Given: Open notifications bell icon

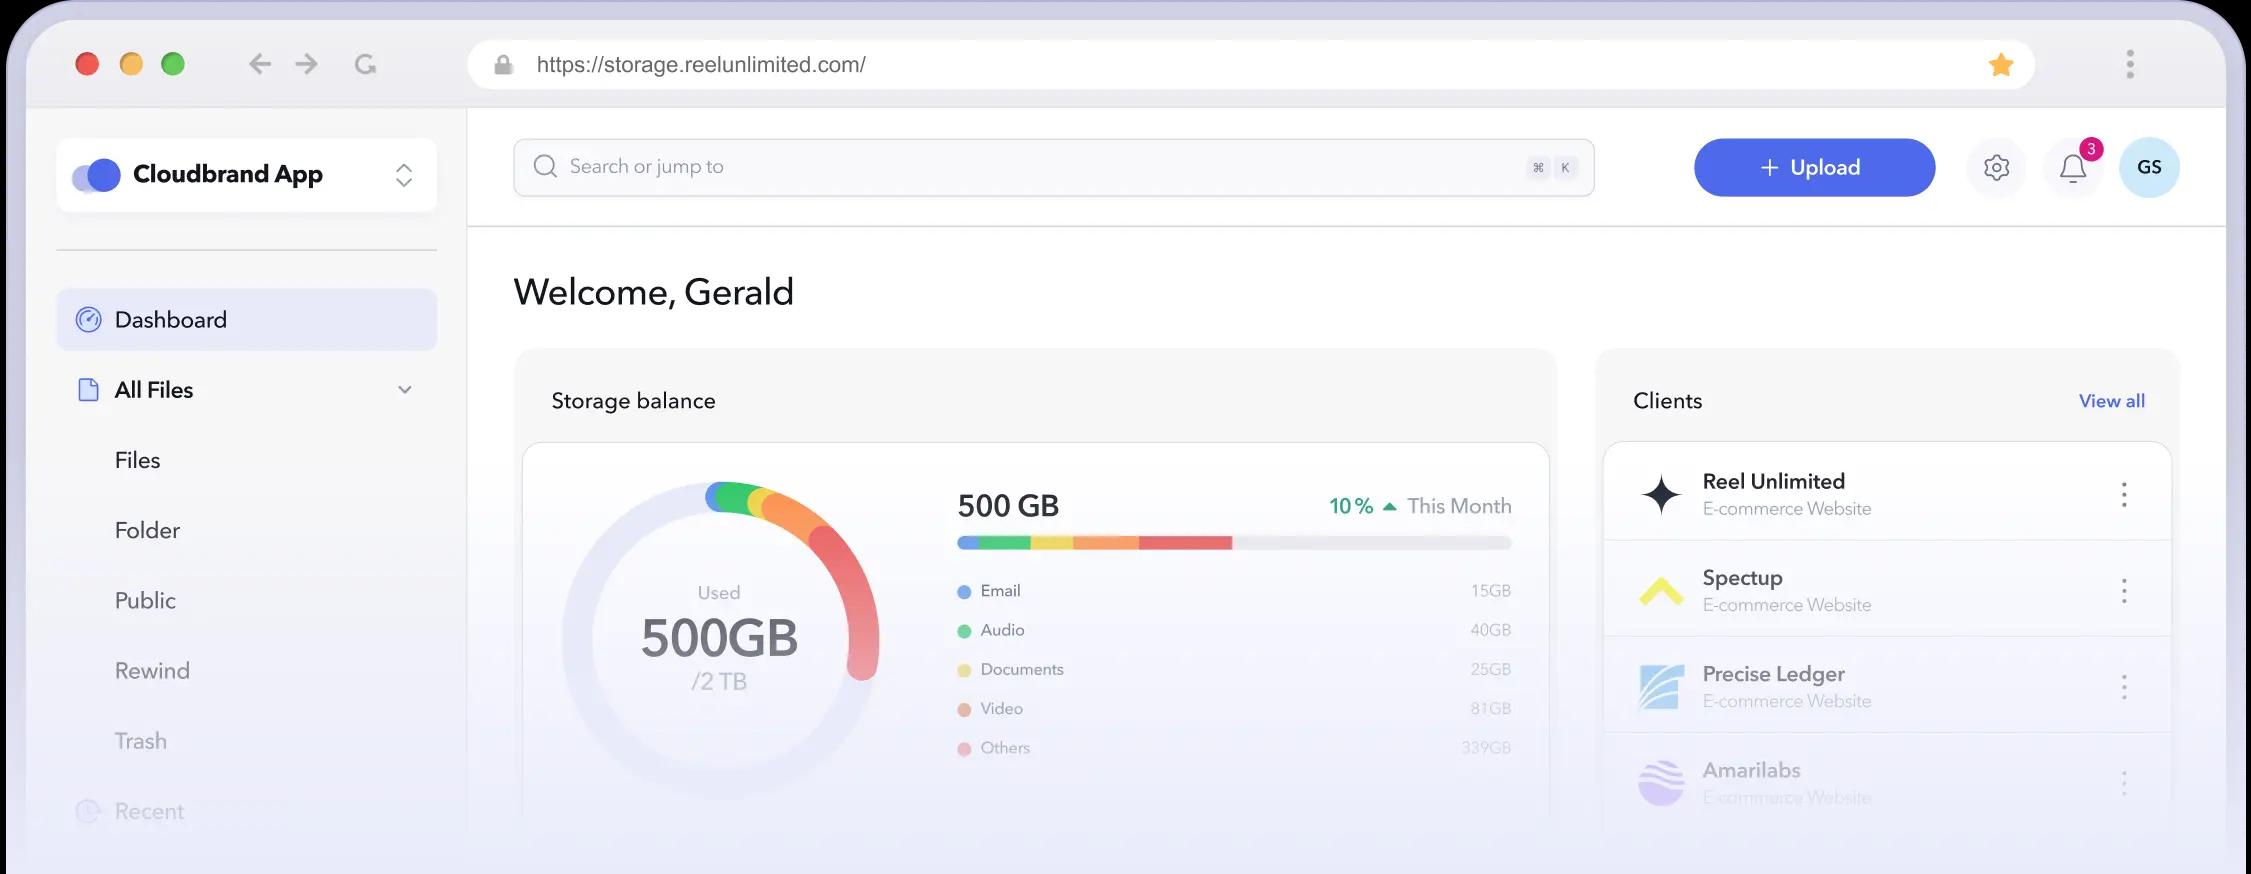Looking at the screenshot, I should [x=2073, y=168].
